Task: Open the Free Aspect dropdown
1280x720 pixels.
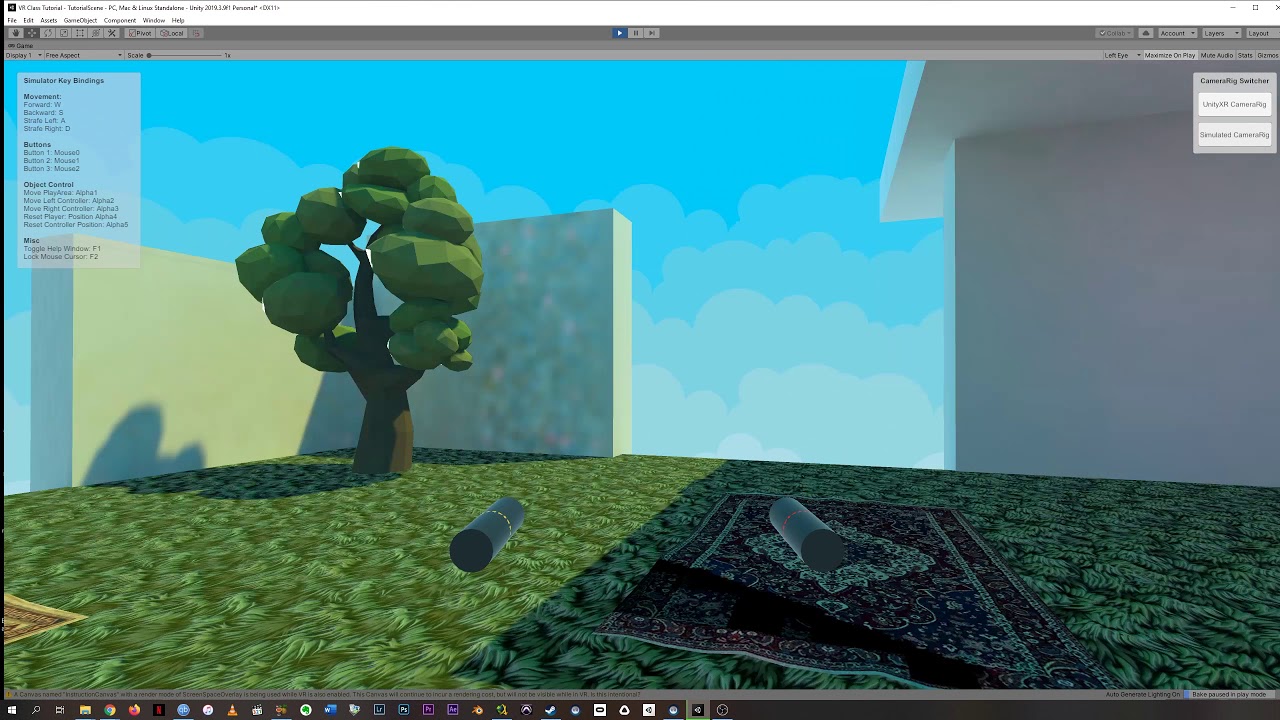Action: (84, 55)
